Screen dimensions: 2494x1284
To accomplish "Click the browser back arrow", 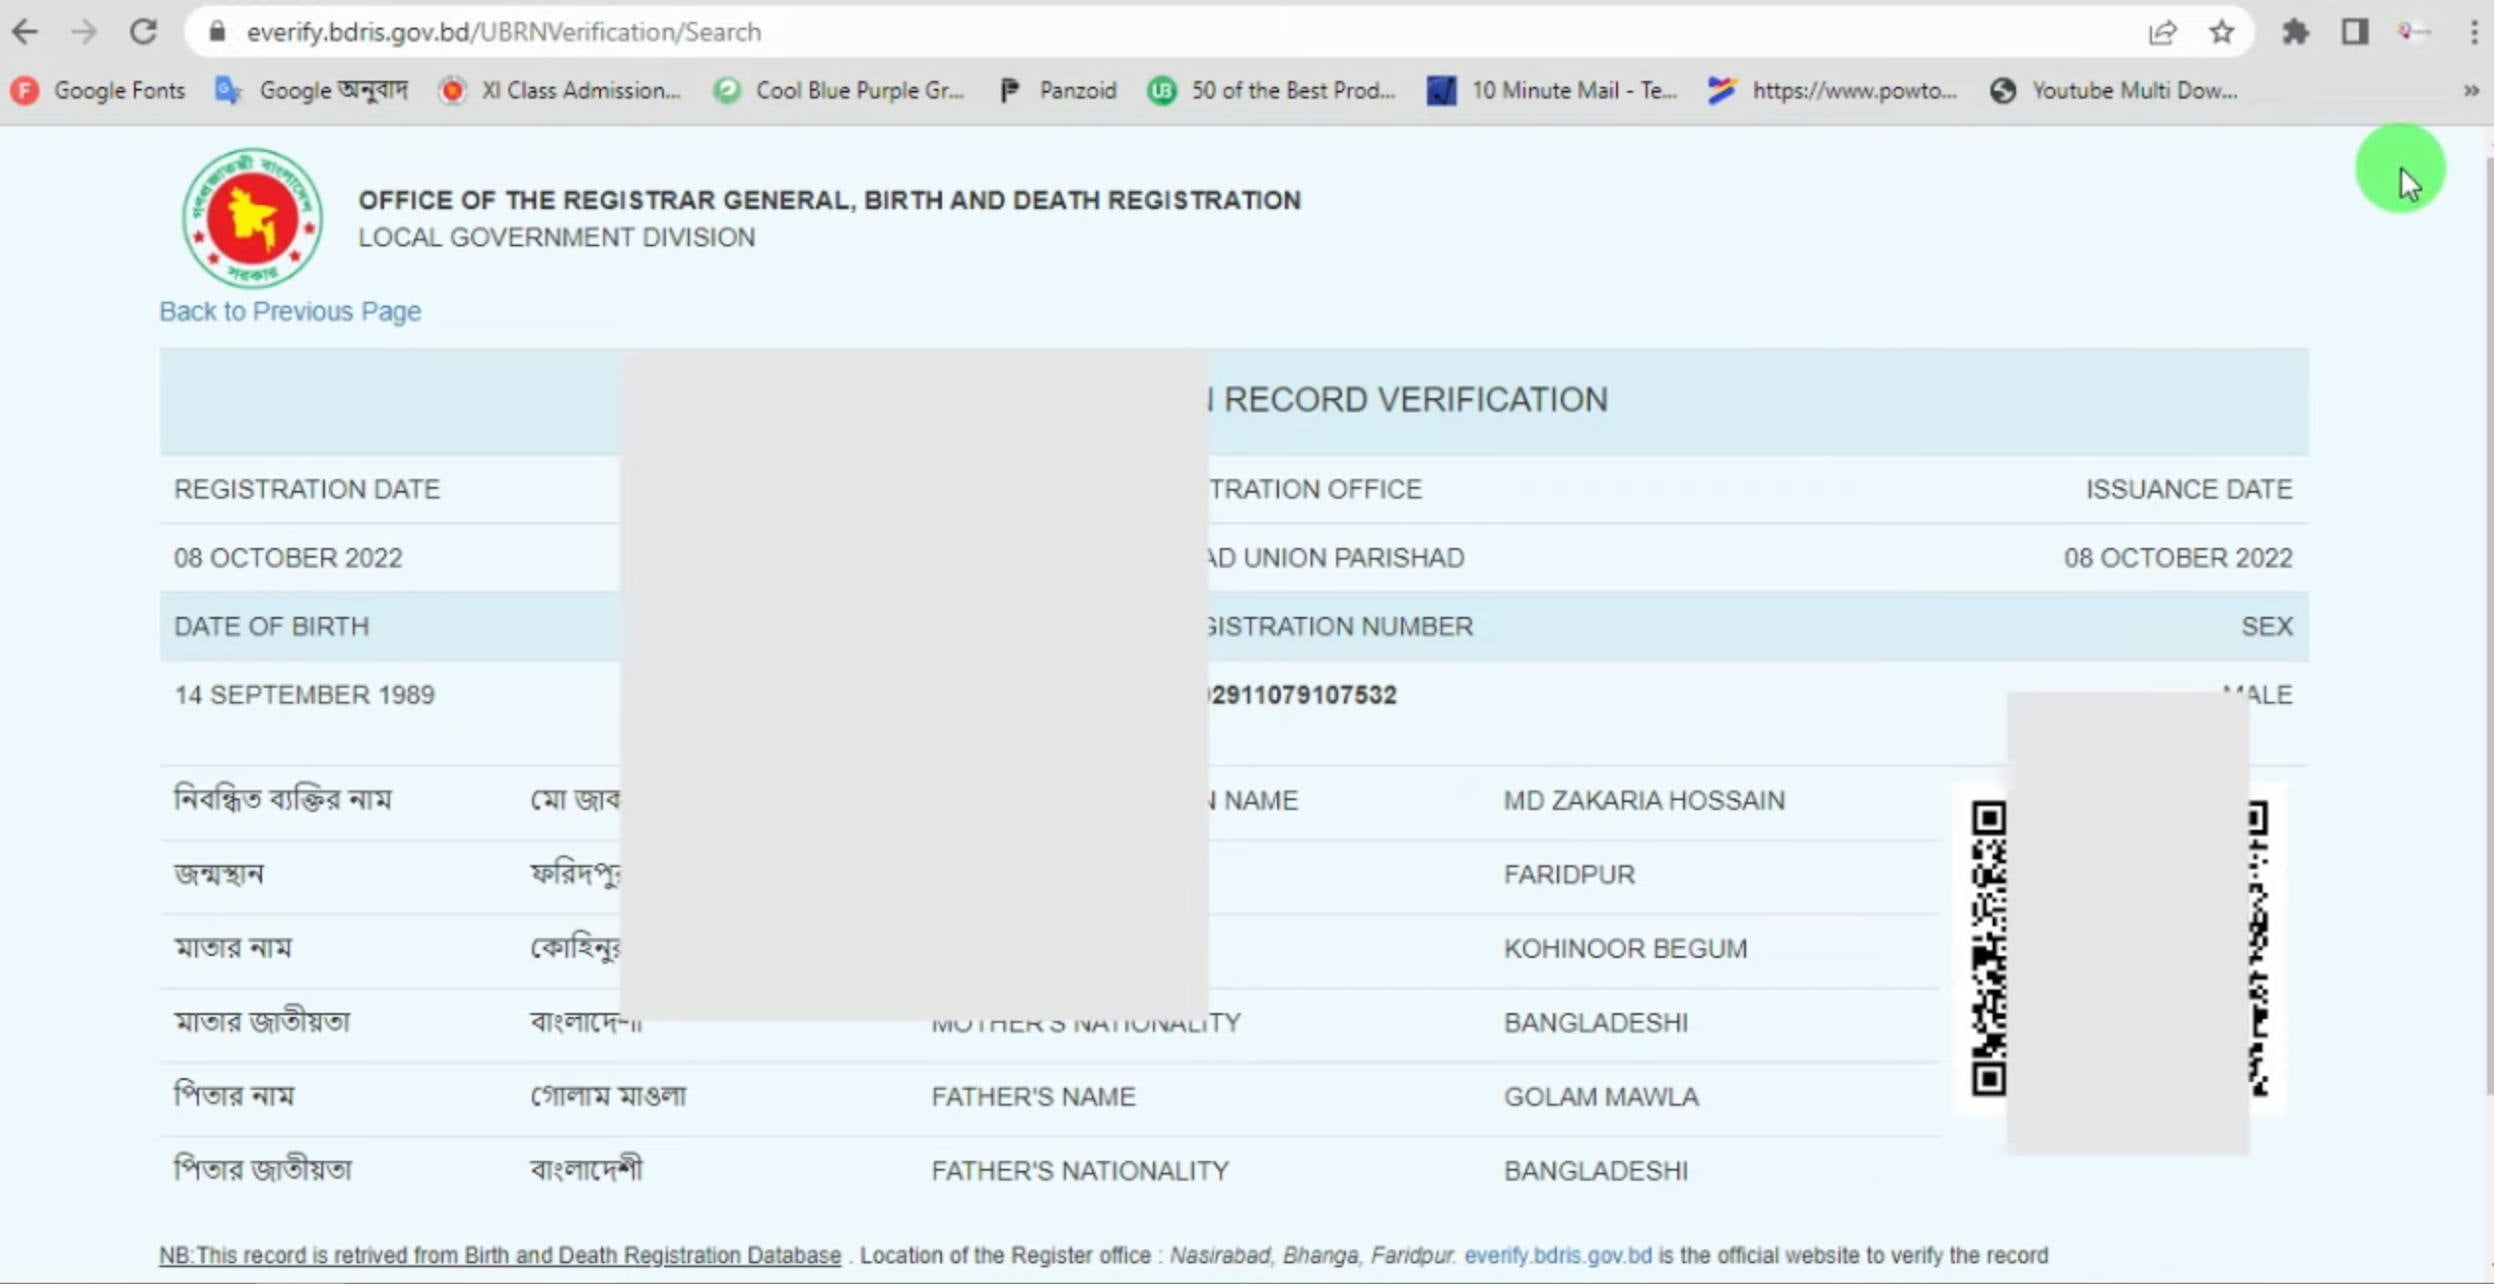I will (25, 32).
